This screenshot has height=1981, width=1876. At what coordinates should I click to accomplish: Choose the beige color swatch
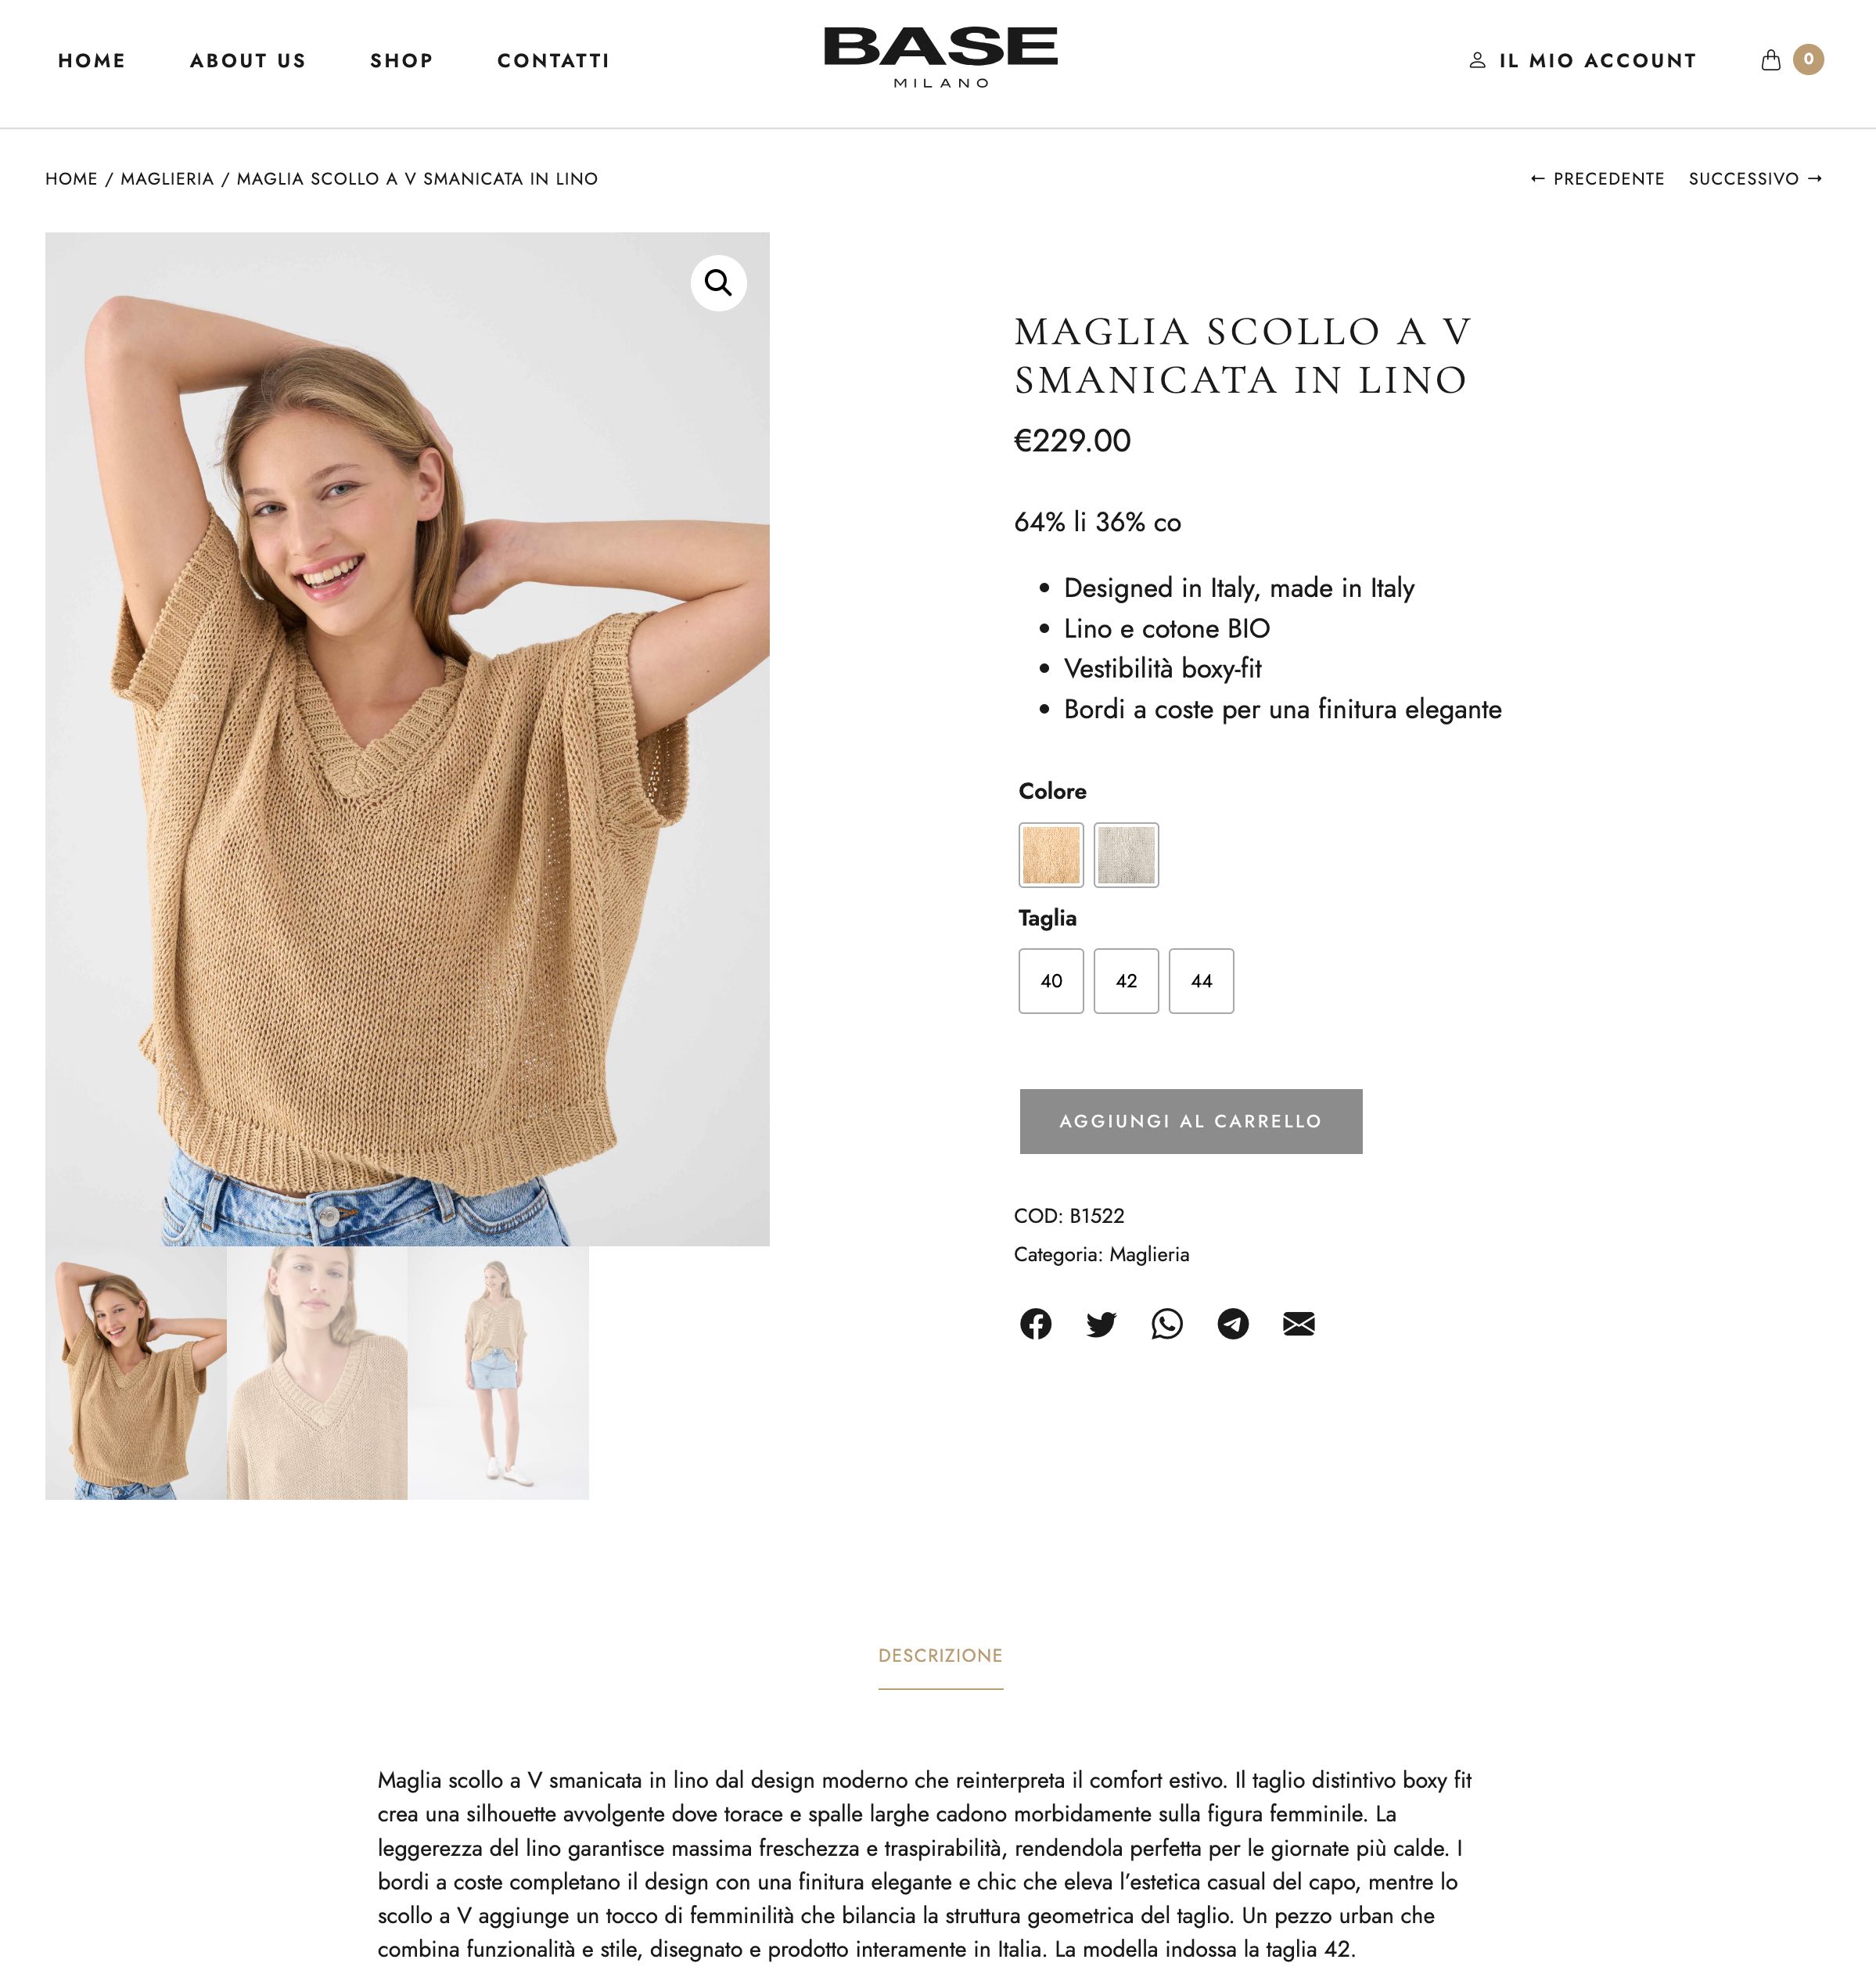tap(1051, 855)
